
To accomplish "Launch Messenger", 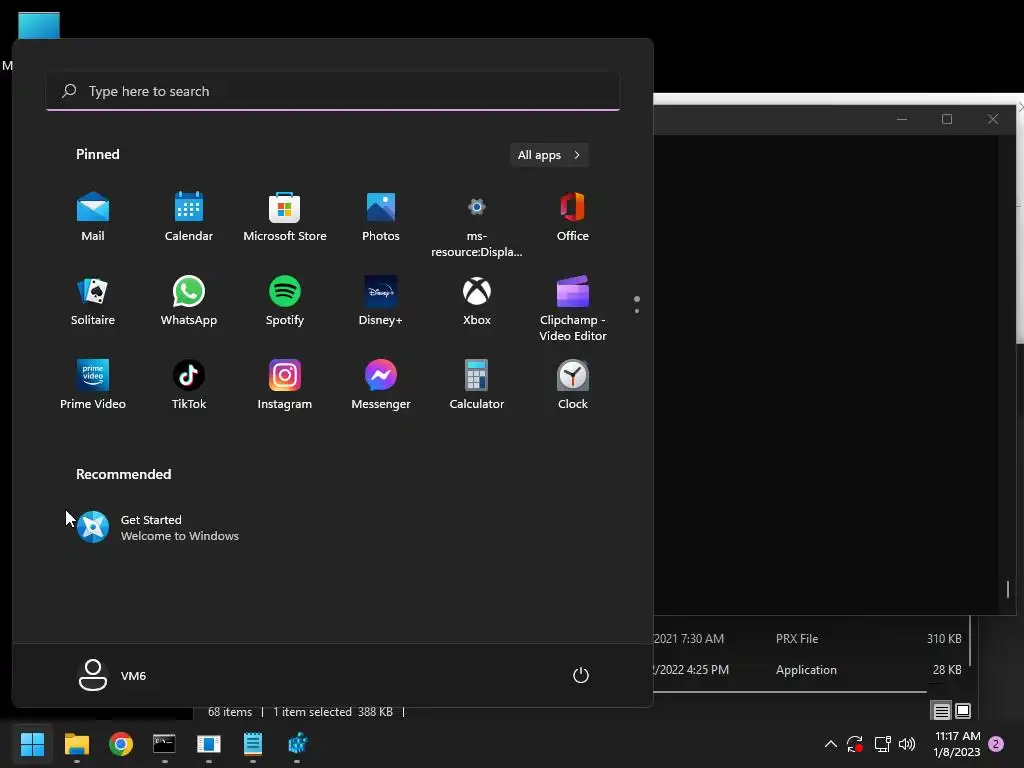I will pyautogui.click(x=381, y=385).
